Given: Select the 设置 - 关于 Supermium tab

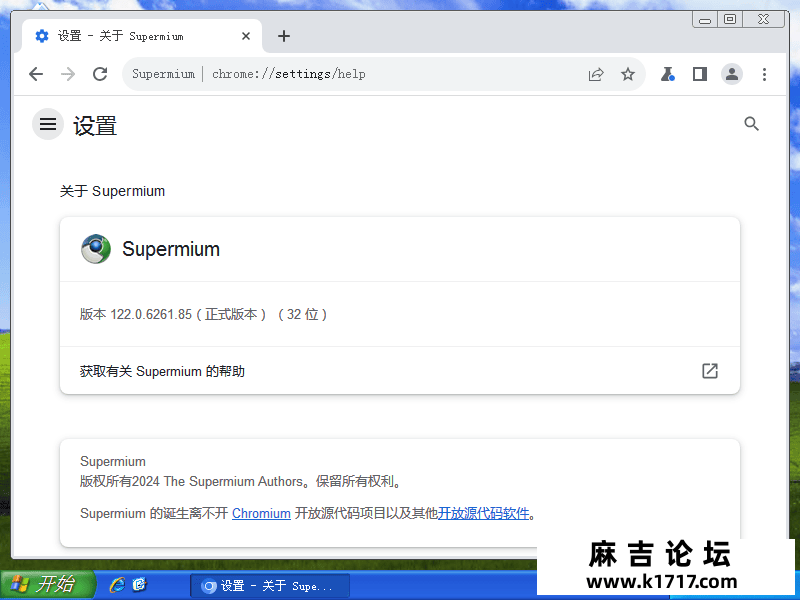Looking at the screenshot, I should tap(142, 36).
